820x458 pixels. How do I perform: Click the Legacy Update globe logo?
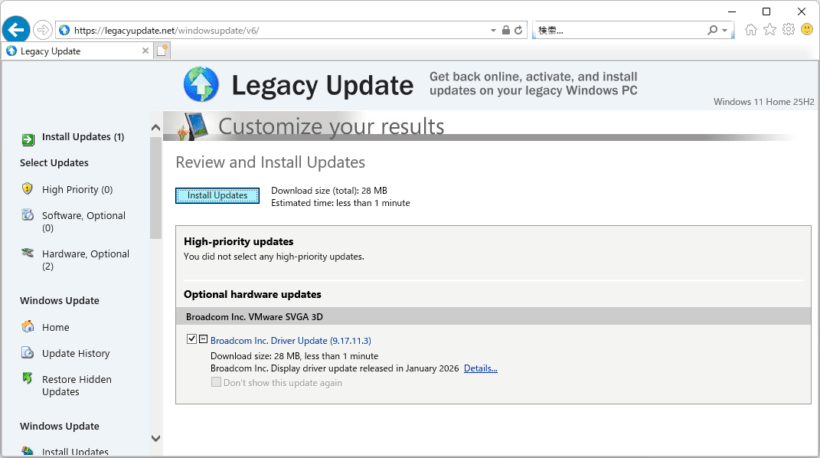point(201,84)
